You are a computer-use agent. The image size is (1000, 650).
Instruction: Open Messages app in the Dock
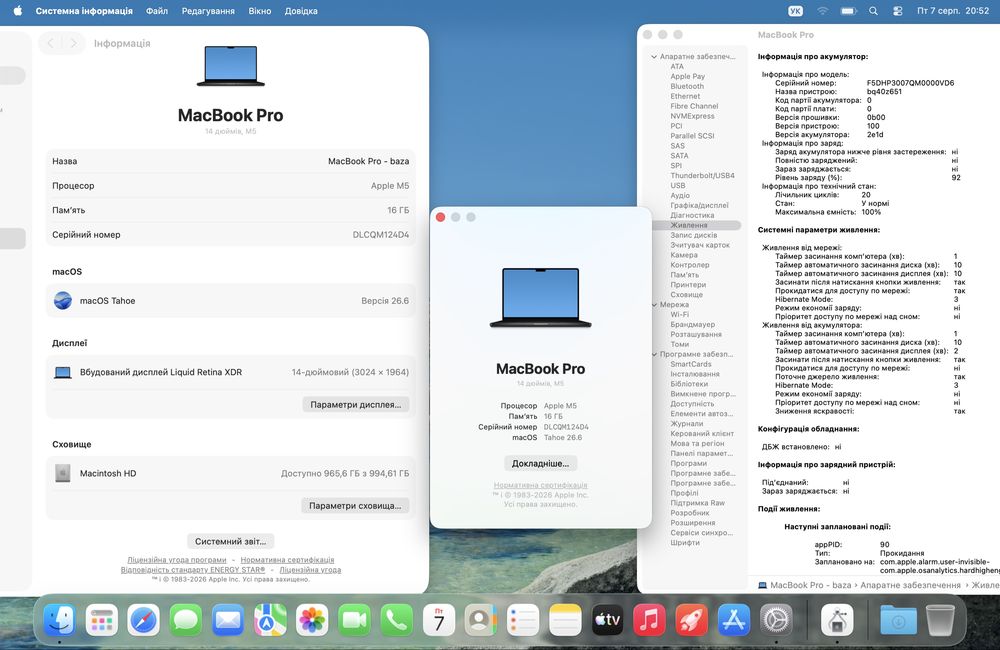click(186, 619)
